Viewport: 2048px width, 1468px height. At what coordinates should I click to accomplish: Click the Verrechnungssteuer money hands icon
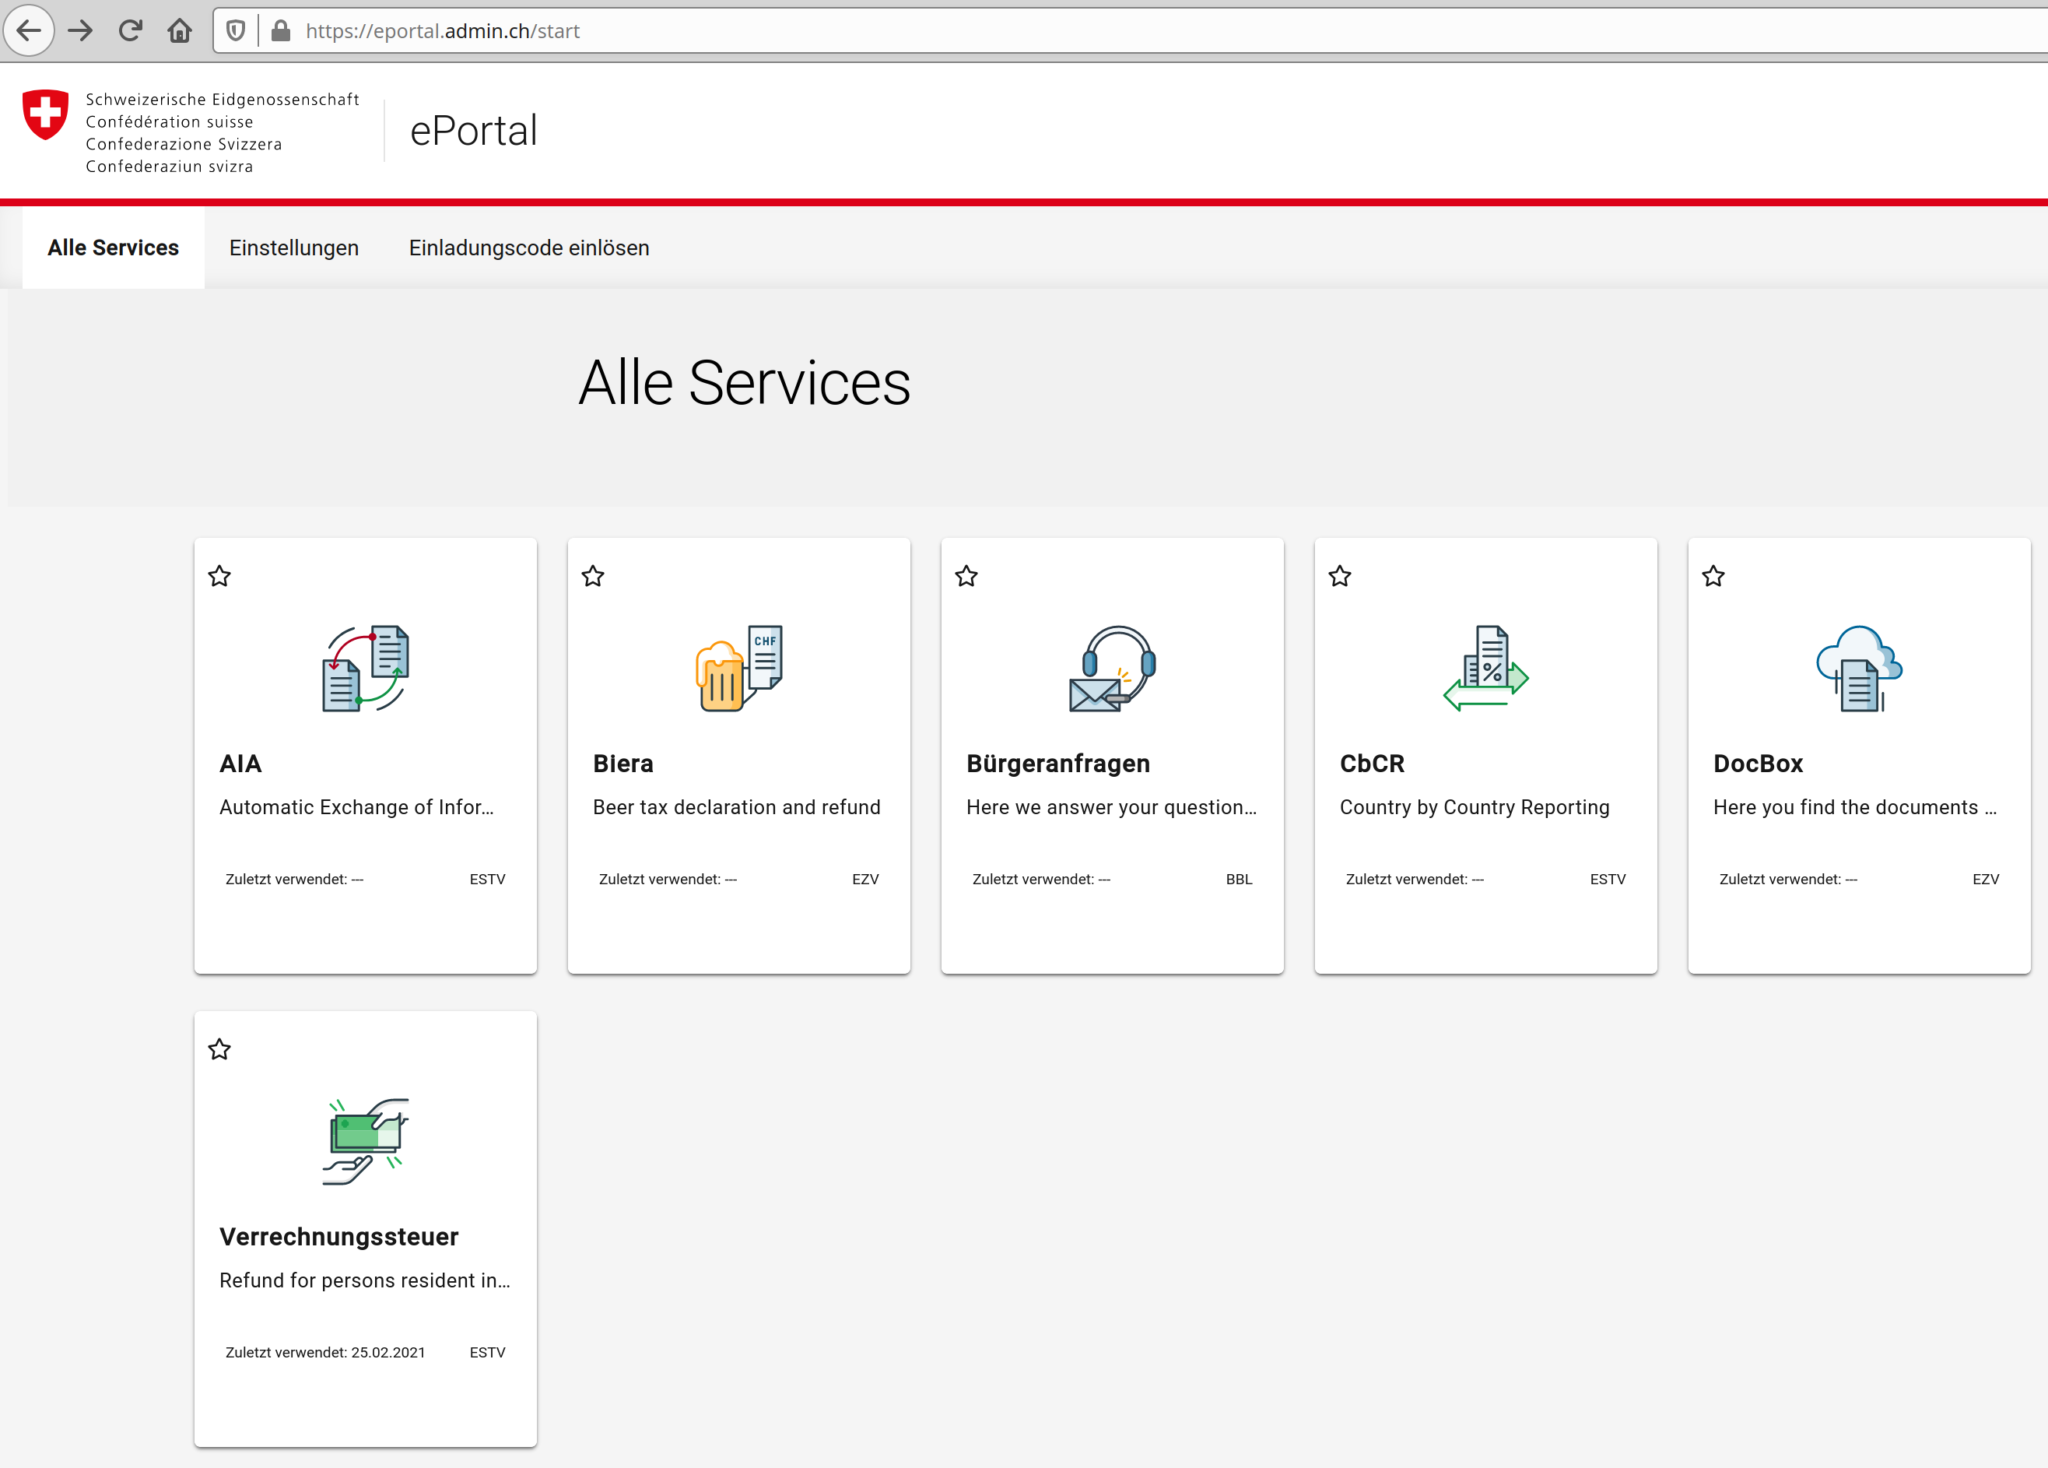pos(365,1141)
